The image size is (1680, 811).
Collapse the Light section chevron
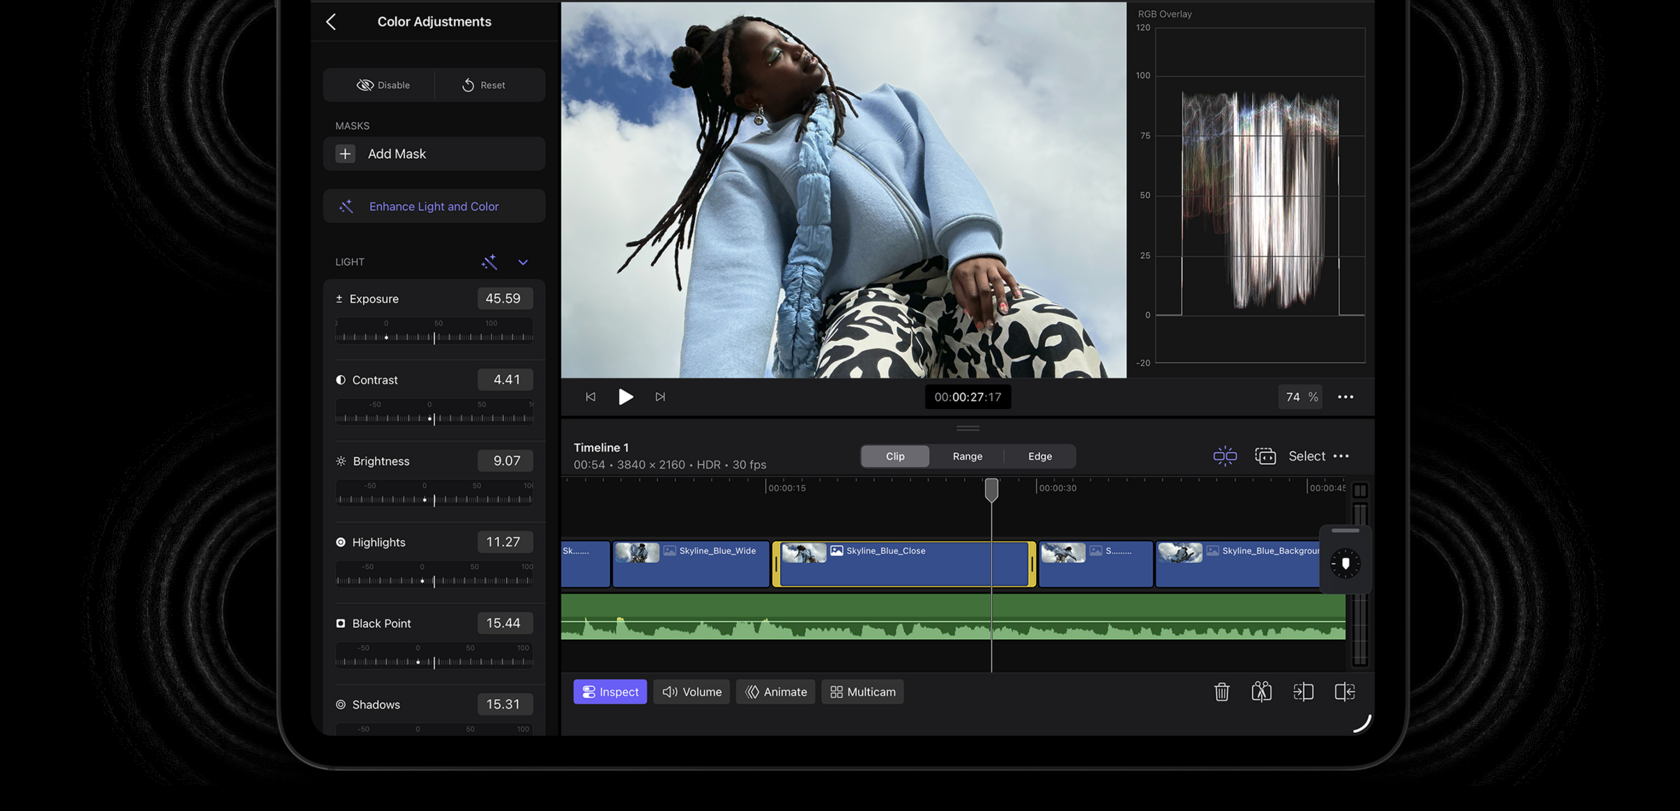pyautogui.click(x=523, y=262)
